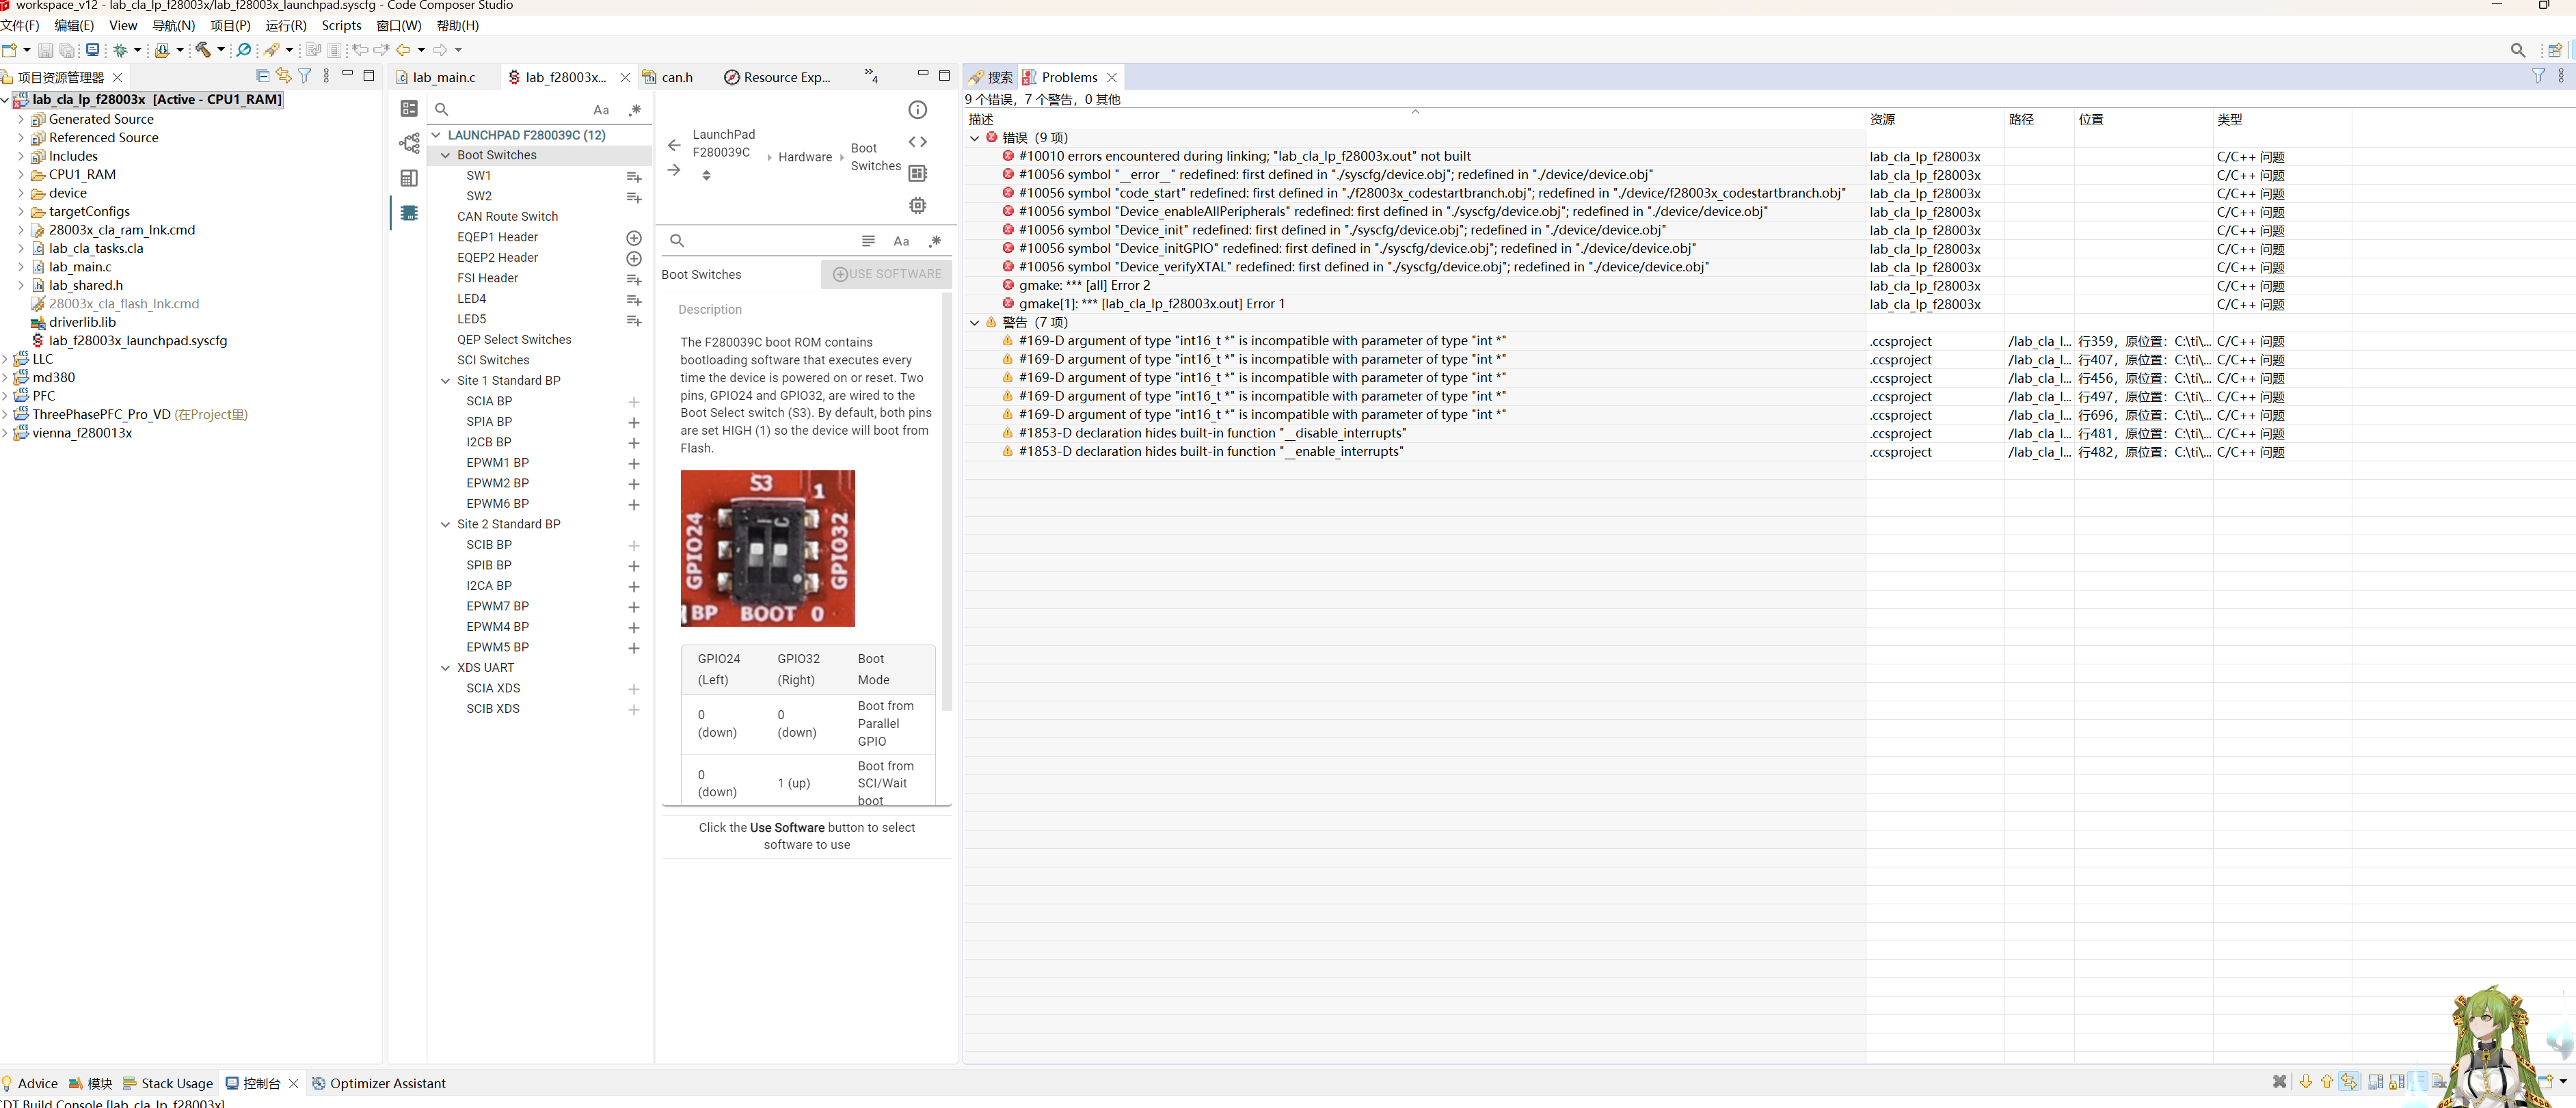Click the S3 boot switch image

(767, 548)
